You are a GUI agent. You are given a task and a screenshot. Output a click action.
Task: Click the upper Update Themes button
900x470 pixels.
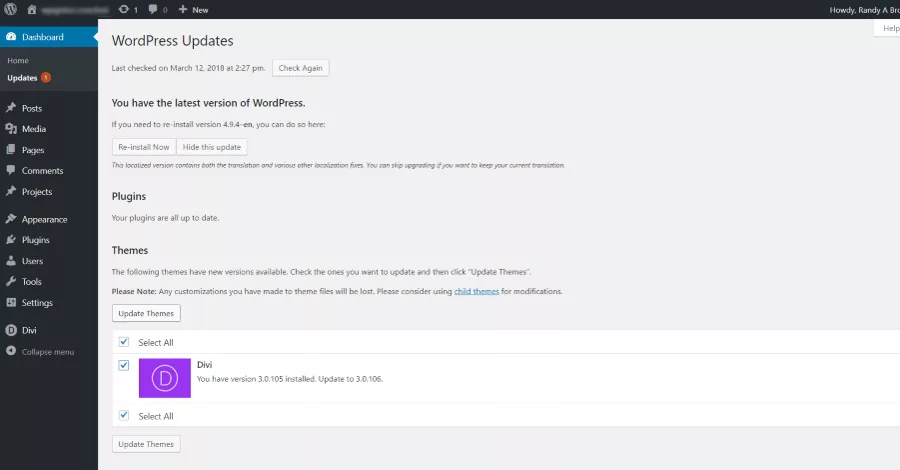[146, 313]
